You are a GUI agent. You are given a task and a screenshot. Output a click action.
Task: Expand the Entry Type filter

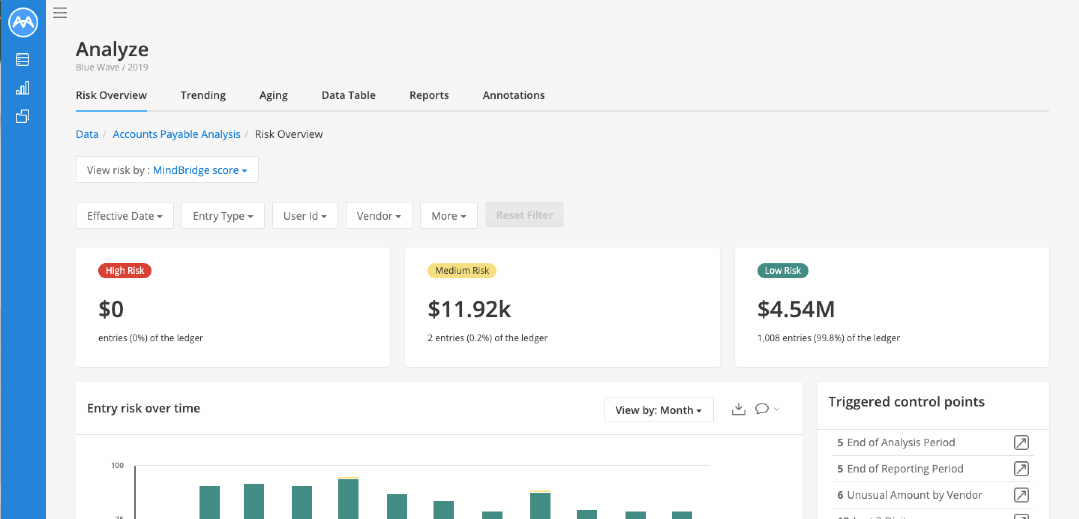223,215
